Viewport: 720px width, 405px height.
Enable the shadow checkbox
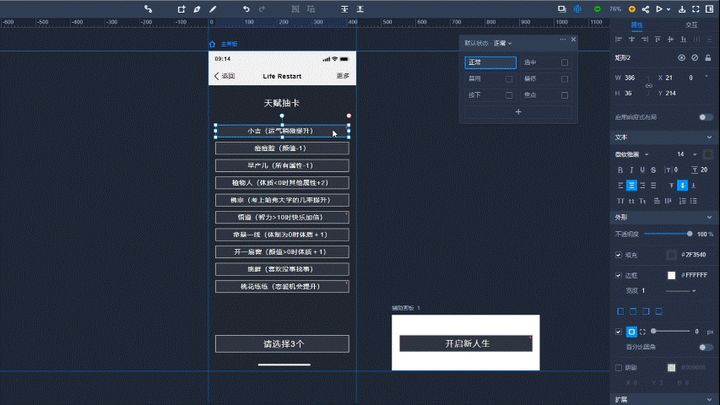pos(619,368)
